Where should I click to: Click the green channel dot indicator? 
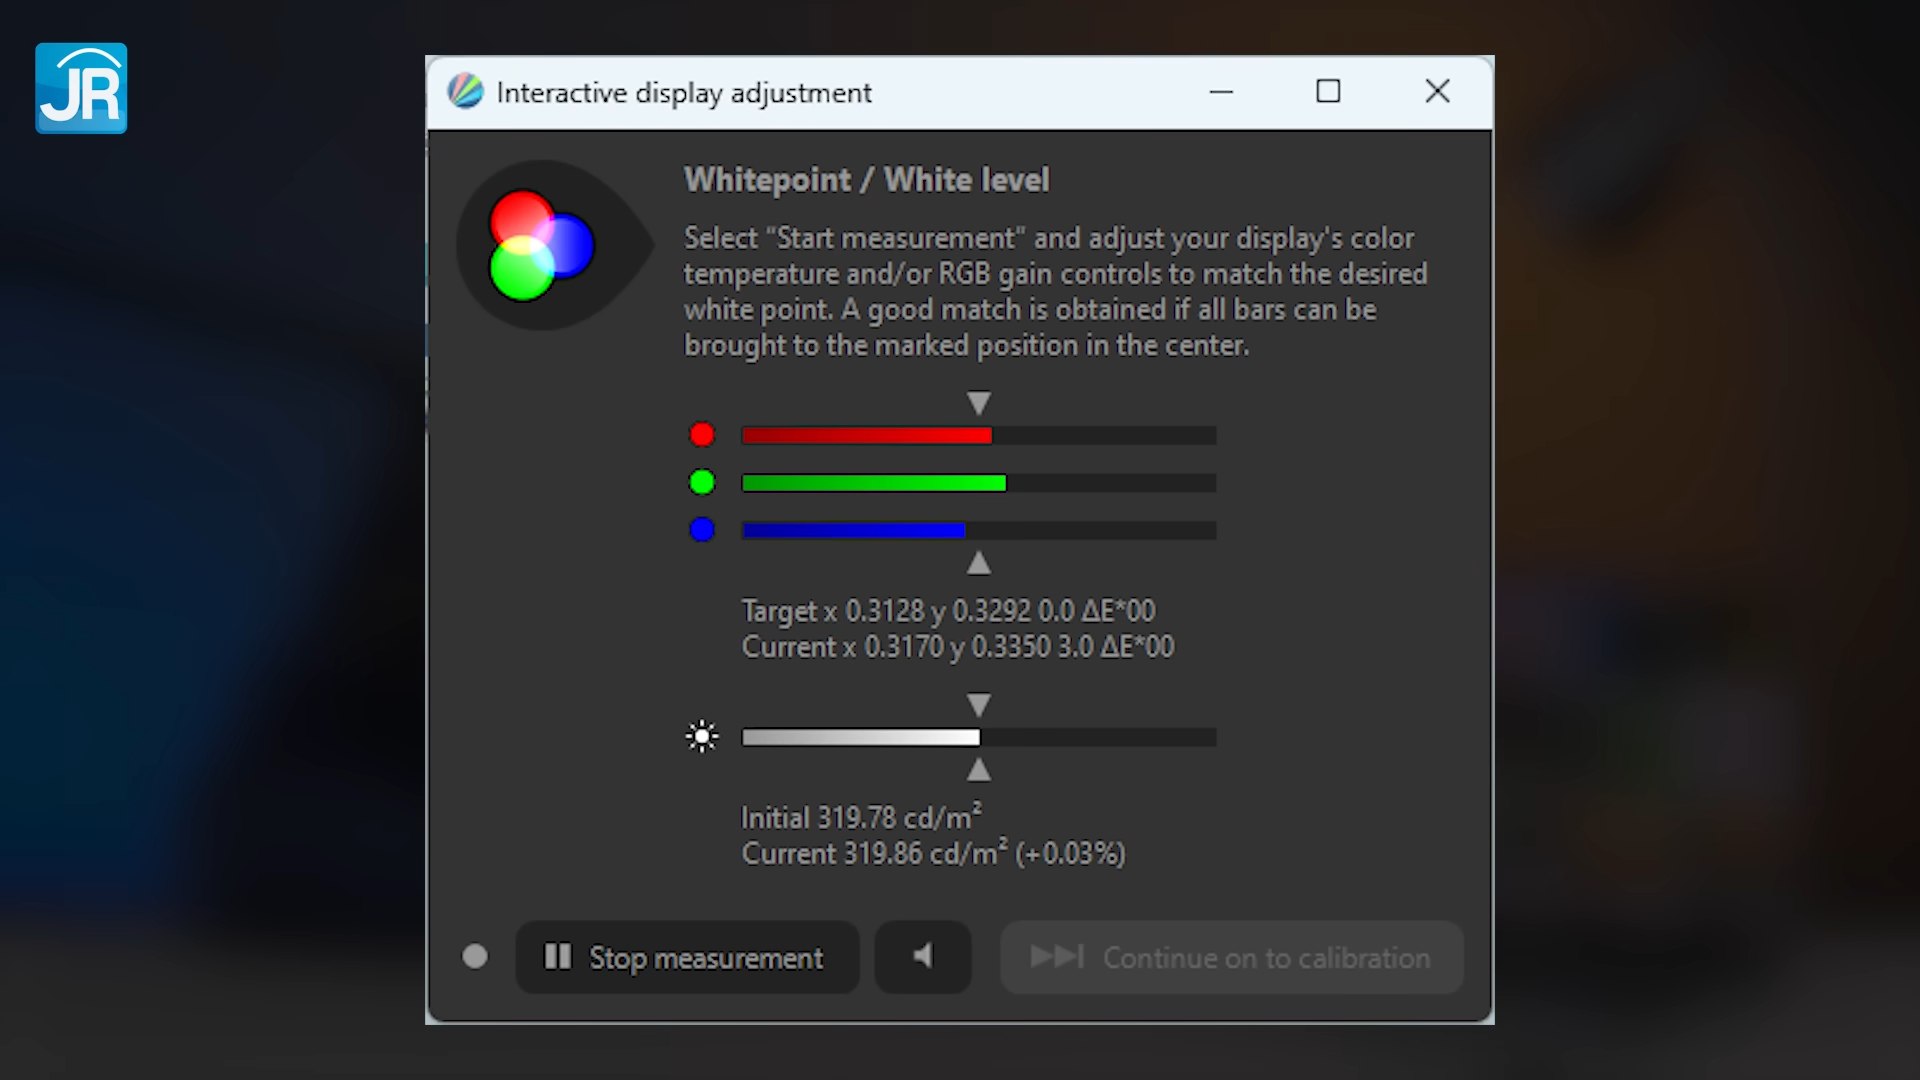coord(702,483)
